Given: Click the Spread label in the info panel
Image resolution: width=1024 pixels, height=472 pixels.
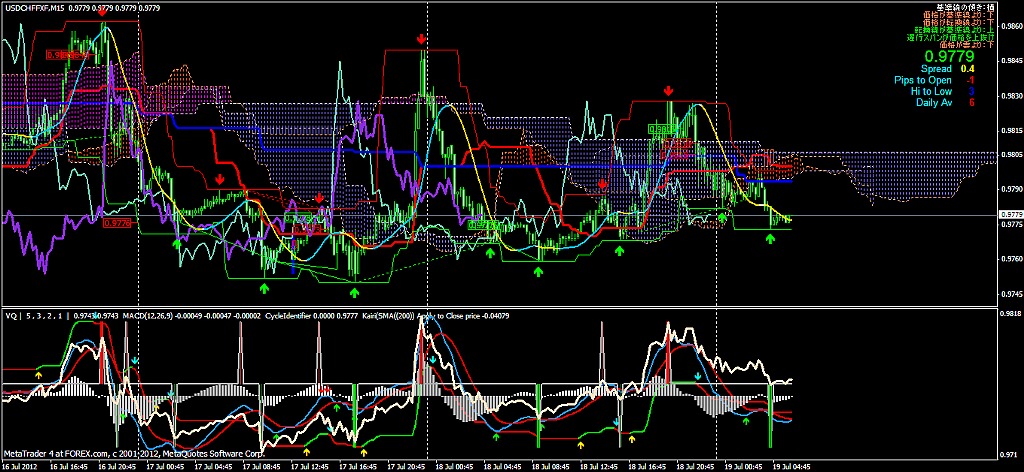Looking at the screenshot, I should click(x=937, y=69).
